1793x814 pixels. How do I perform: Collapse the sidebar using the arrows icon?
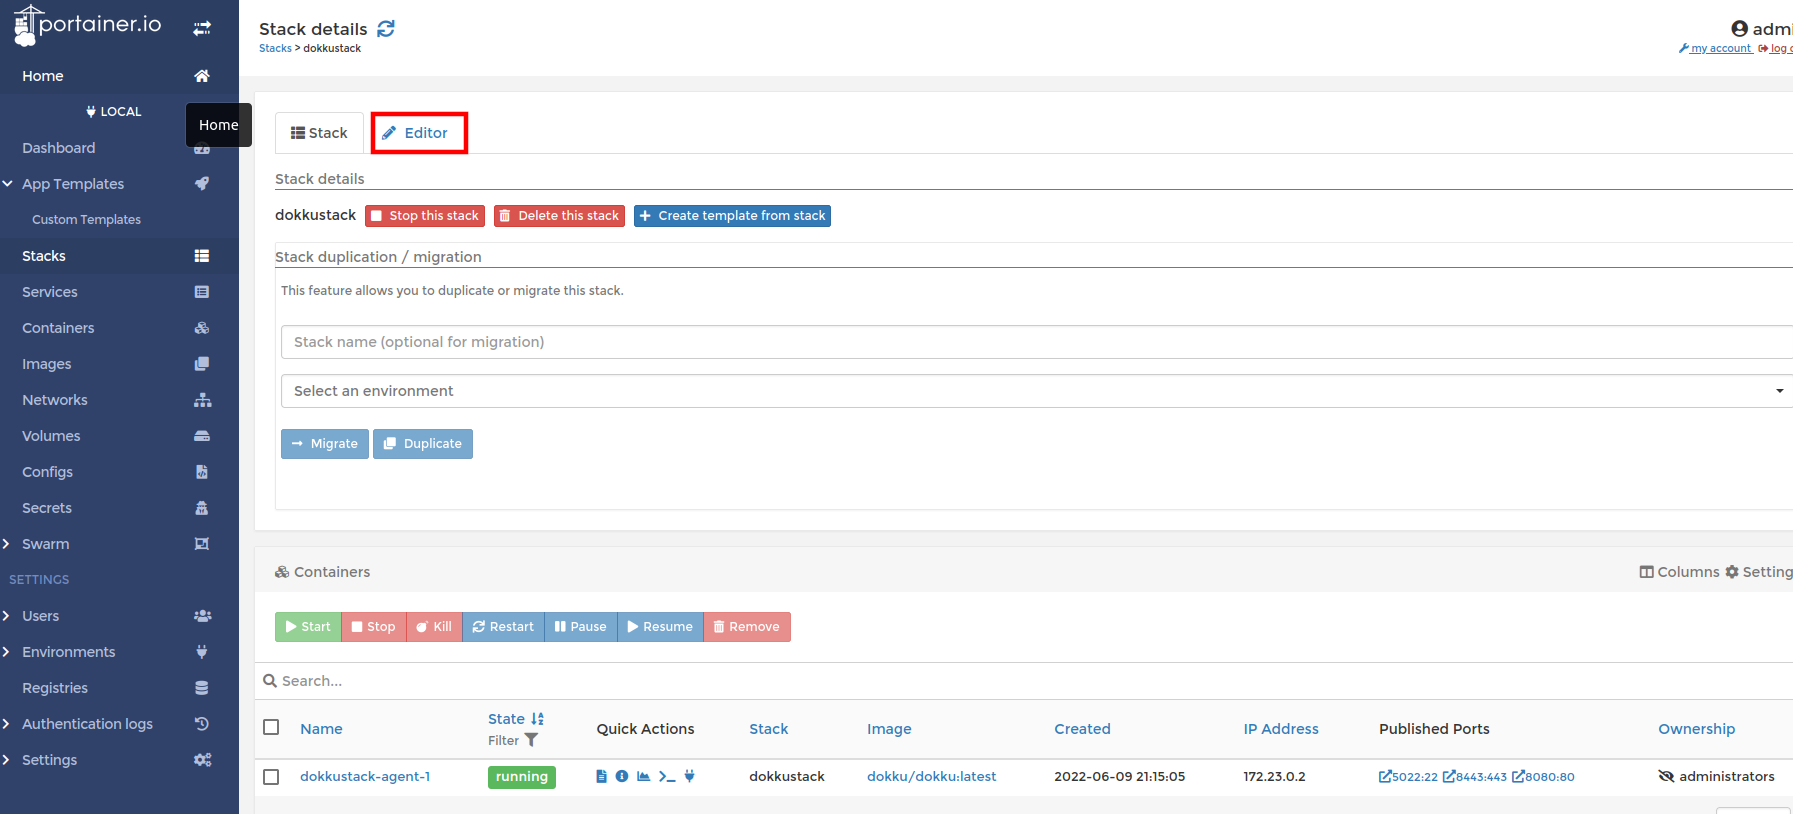click(x=202, y=28)
